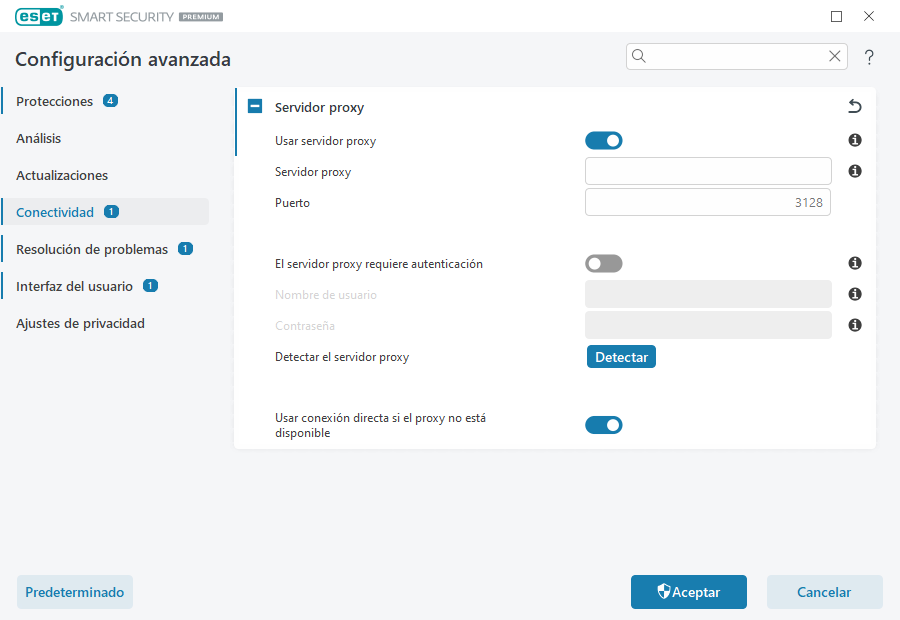900x620 pixels.
Task: Restore defaults with Predeterminado
Action: click(74, 591)
